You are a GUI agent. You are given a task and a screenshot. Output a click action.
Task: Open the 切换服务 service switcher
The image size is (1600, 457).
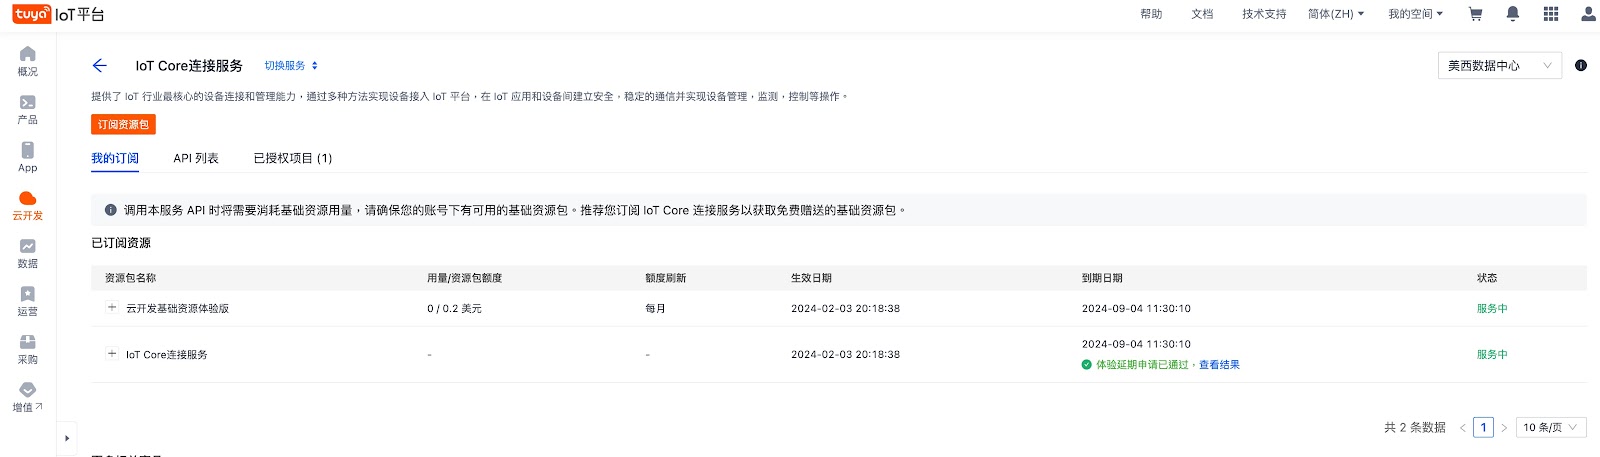point(291,66)
